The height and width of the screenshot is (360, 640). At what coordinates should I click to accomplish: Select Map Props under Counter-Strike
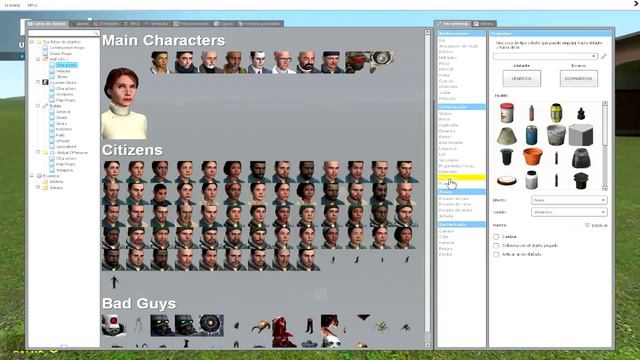coord(65,100)
